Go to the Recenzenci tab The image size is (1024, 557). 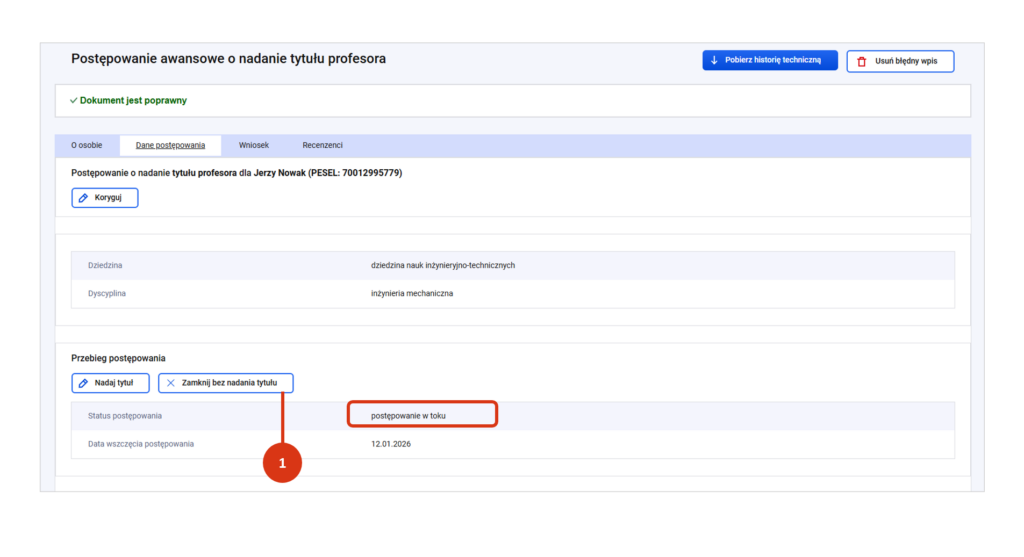pyautogui.click(x=322, y=145)
